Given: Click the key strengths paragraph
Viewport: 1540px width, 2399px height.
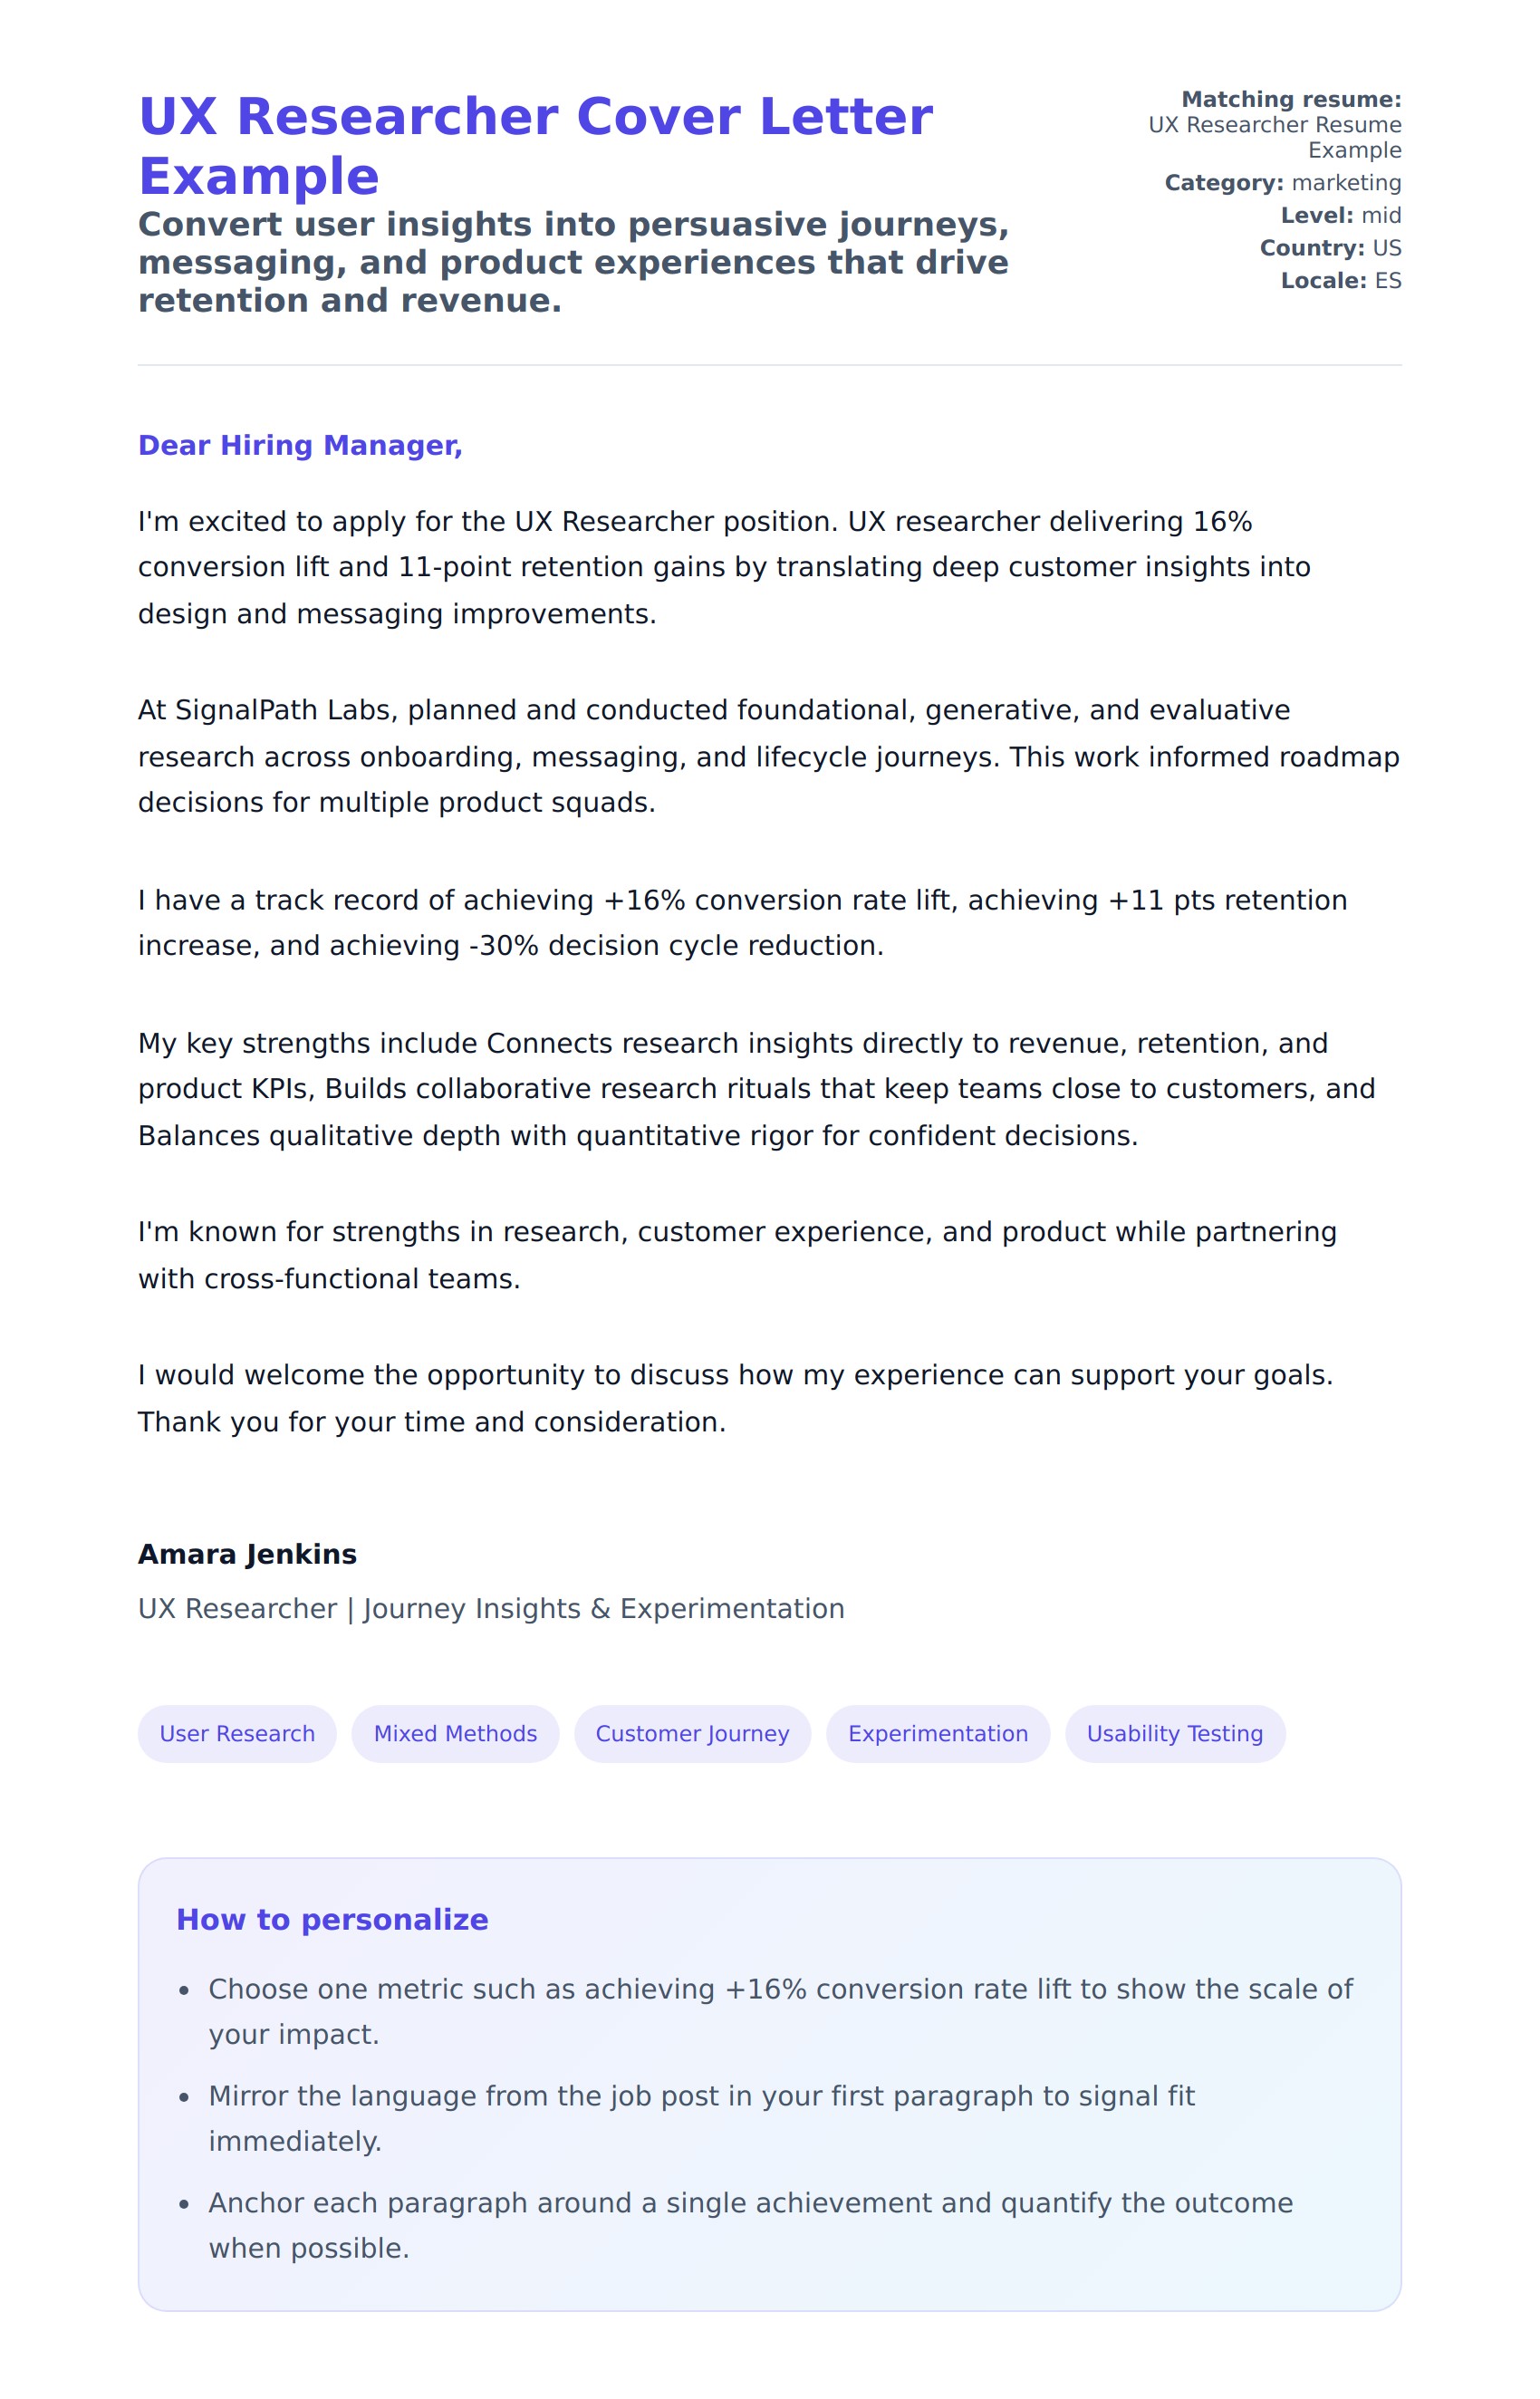Looking at the screenshot, I should [756, 1089].
